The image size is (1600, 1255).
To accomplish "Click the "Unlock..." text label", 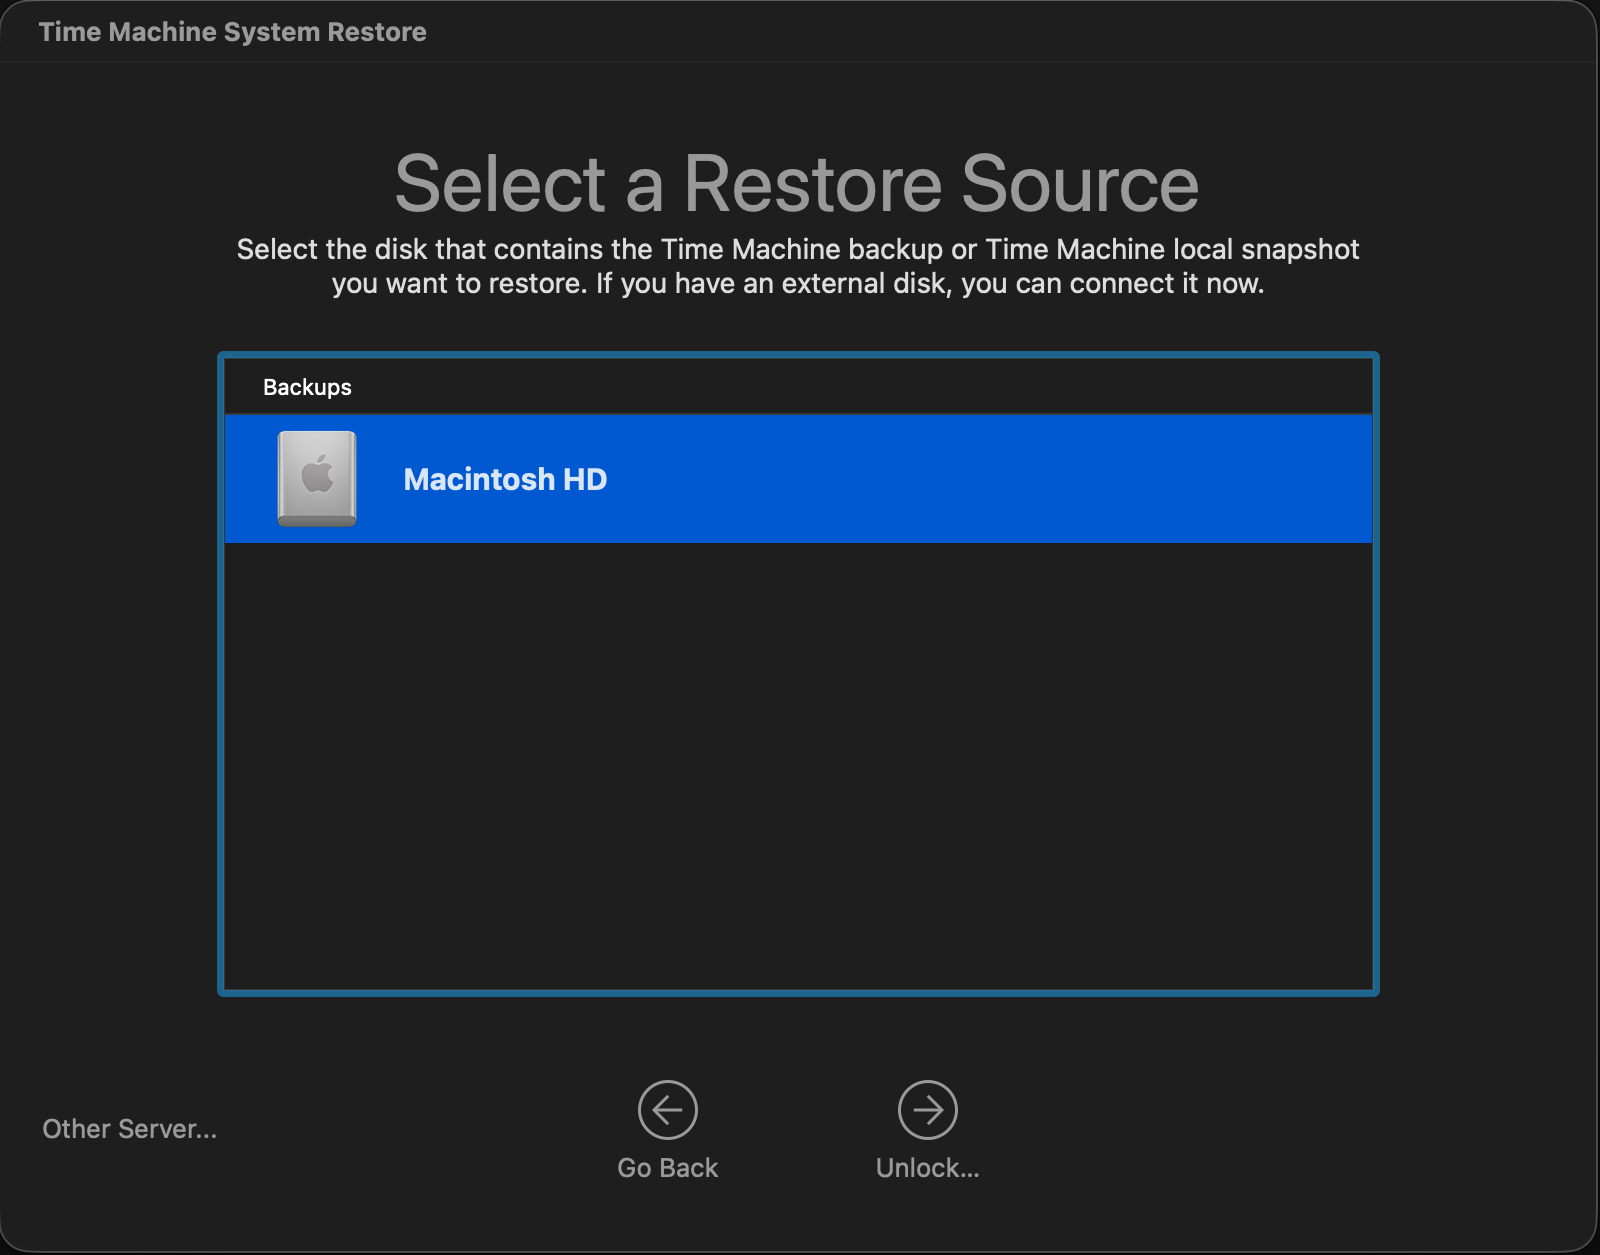I will coord(927,1168).
